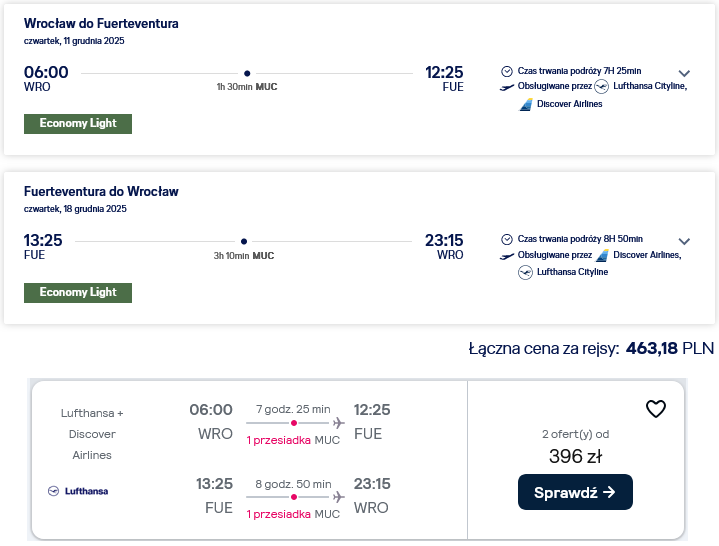Viewport: 719px width, 546px height.
Task: Save offer with the heart icon
Action: (x=656, y=408)
